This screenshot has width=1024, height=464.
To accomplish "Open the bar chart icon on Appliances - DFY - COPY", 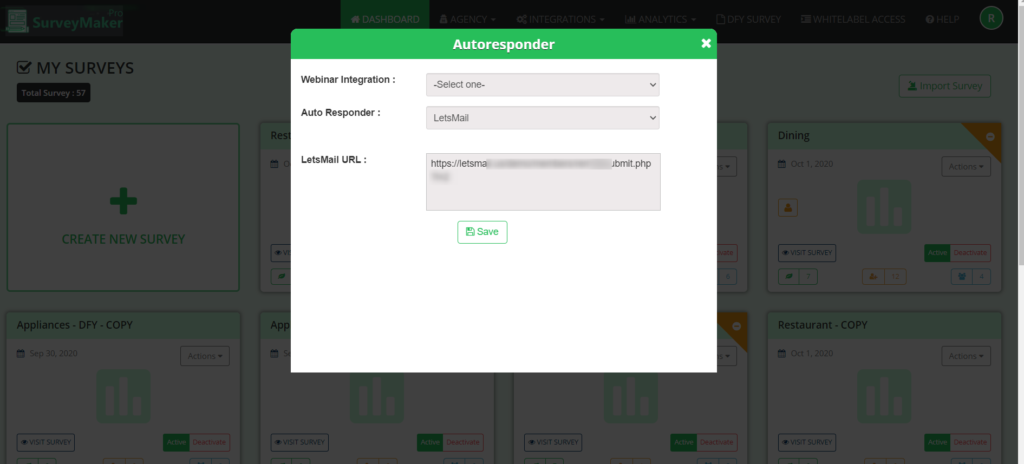I will click(123, 396).
